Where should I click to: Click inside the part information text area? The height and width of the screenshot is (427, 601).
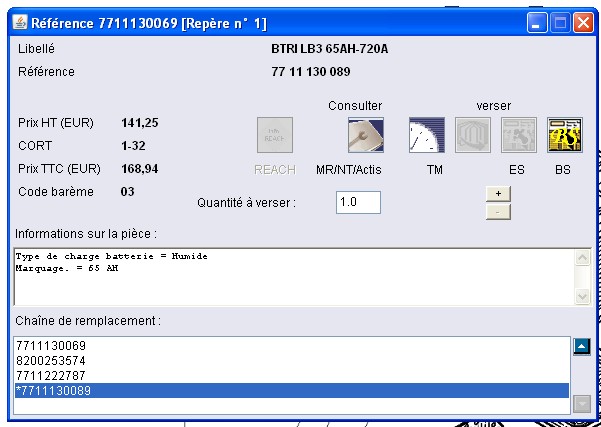[x=290, y=277]
